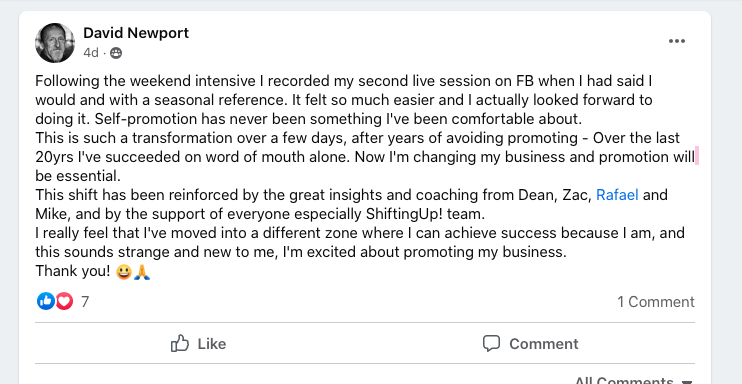Click David Newport's profile picture
This screenshot has width=742, height=384.
point(55,43)
